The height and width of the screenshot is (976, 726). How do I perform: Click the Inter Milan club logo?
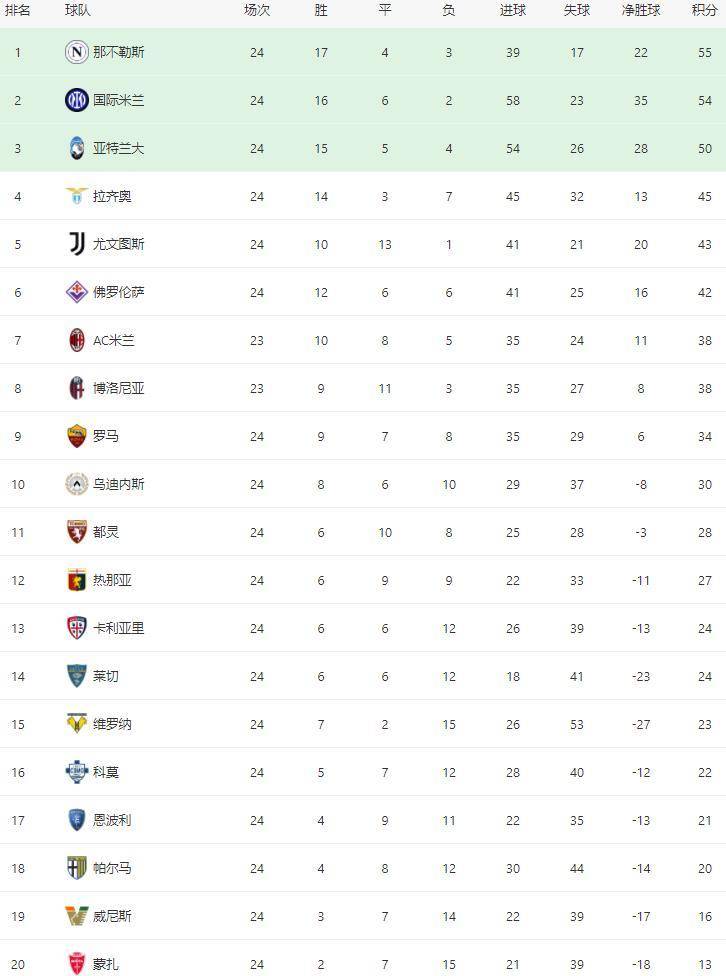tap(77, 100)
